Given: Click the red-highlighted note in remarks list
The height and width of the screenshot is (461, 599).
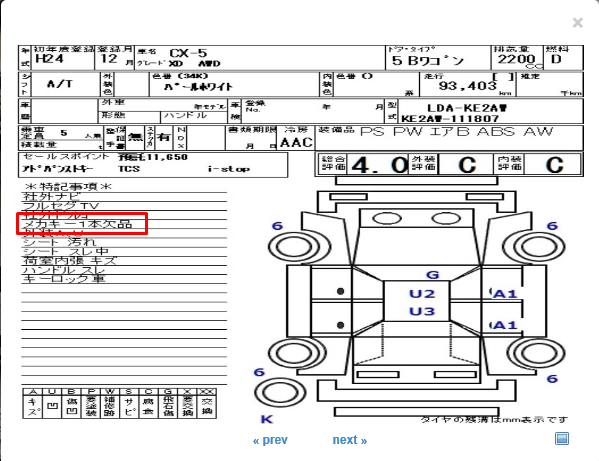Looking at the screenshot, I should (x=82, y=223).
